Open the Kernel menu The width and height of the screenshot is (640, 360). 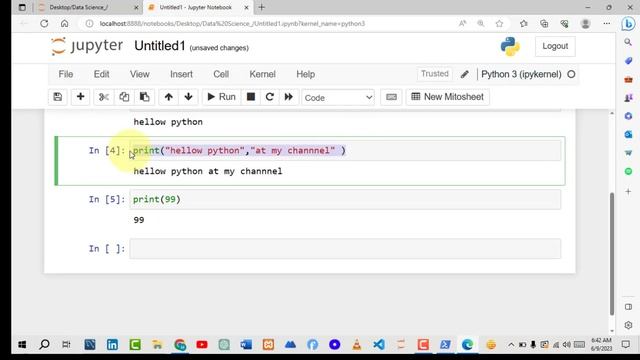point(262,74)
